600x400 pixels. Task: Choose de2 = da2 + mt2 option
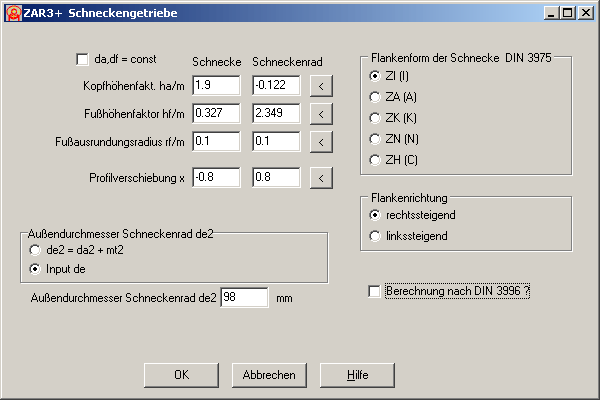[36, 249]
